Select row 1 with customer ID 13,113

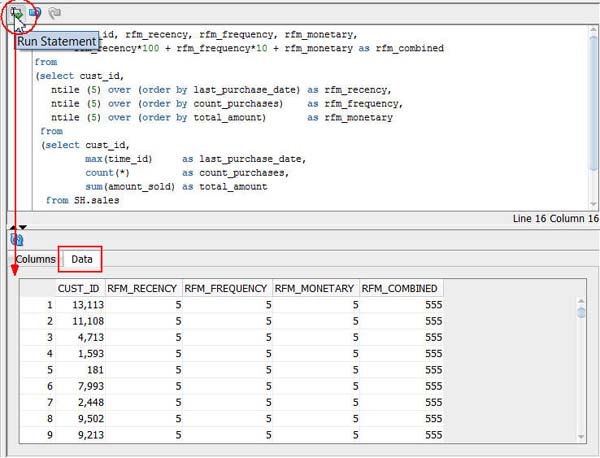point(79,305)
